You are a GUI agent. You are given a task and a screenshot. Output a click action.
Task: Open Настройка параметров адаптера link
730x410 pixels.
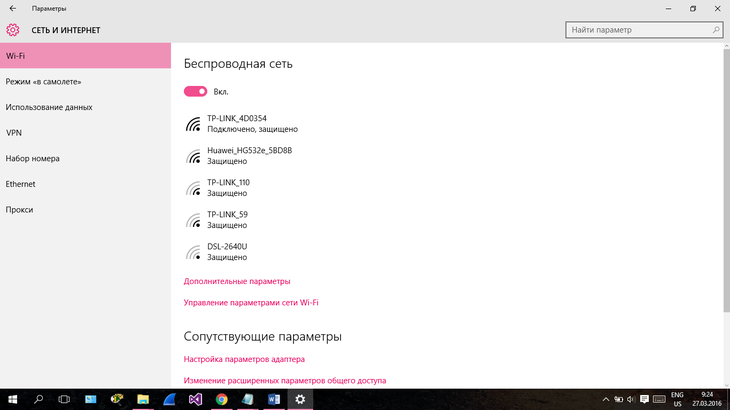click(244, 359)
